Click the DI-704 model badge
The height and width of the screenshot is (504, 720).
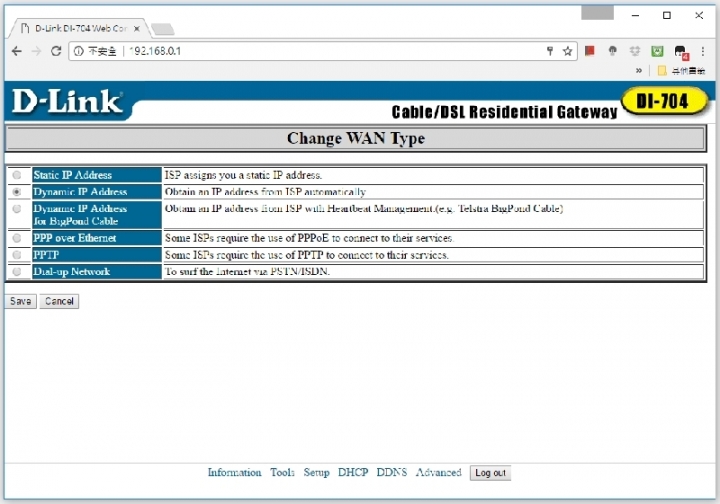(x=663, y=101)
